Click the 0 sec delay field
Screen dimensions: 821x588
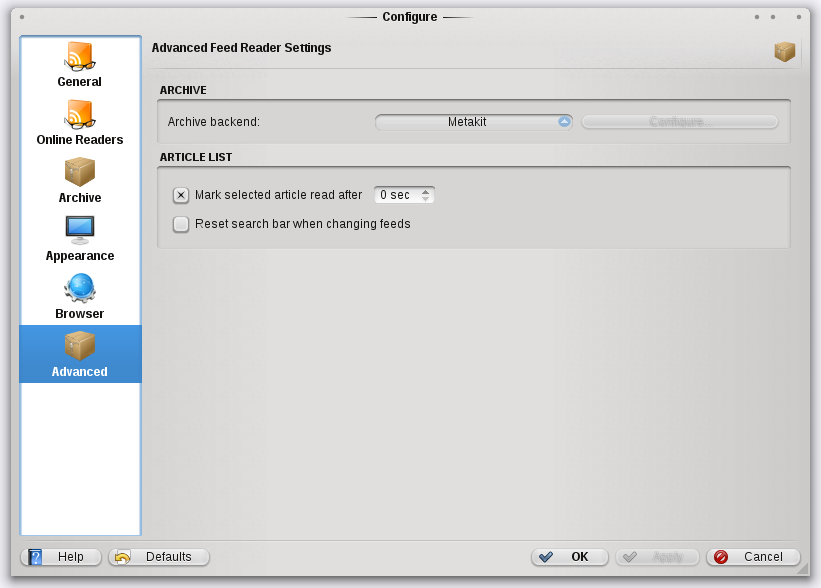[x=404, y=195]
